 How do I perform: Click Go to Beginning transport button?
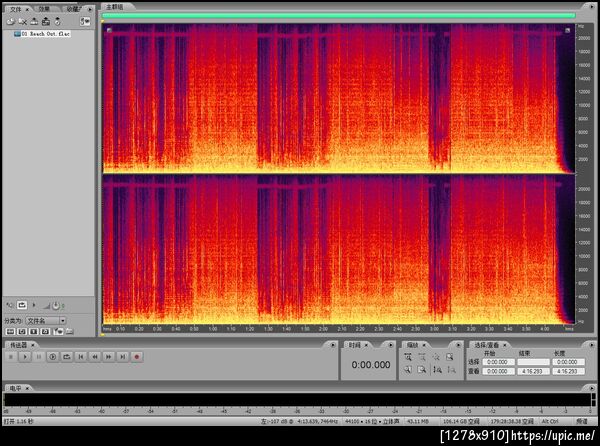click(81, 357)
